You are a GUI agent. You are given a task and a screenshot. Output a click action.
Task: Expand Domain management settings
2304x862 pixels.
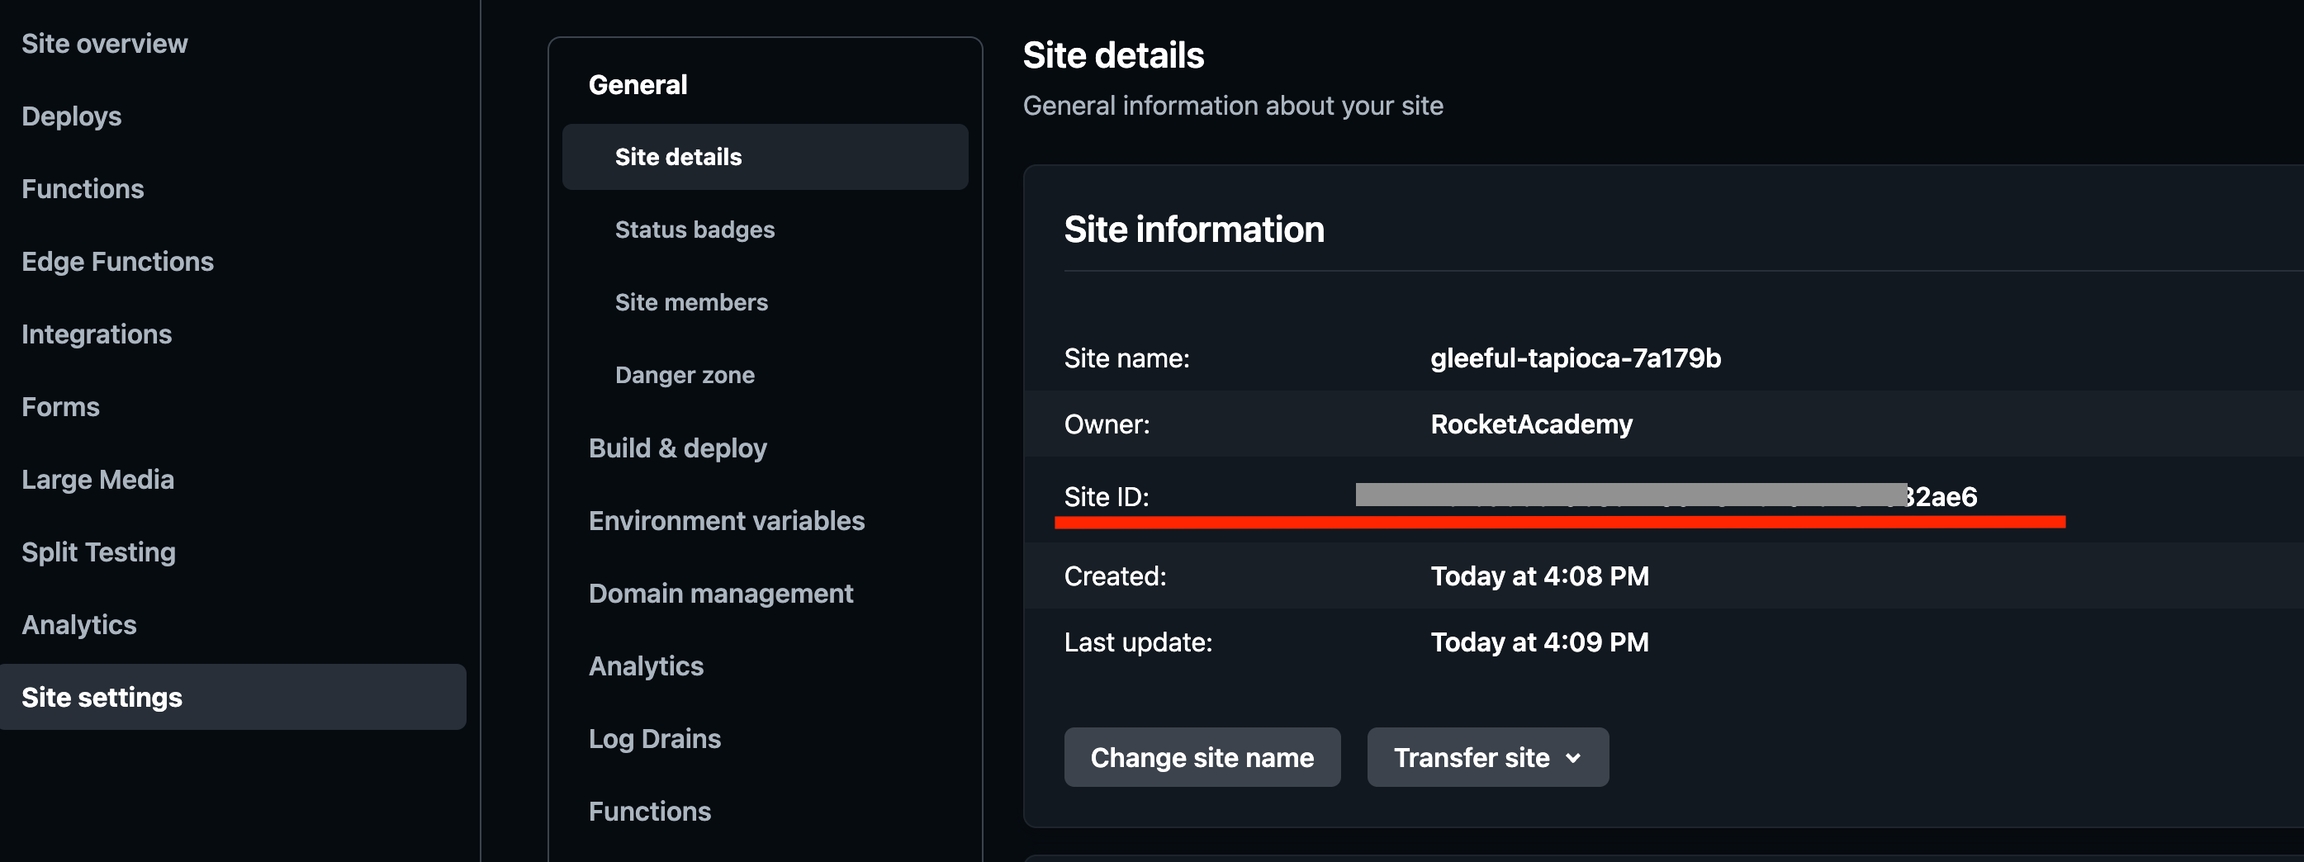click(721, 594)
